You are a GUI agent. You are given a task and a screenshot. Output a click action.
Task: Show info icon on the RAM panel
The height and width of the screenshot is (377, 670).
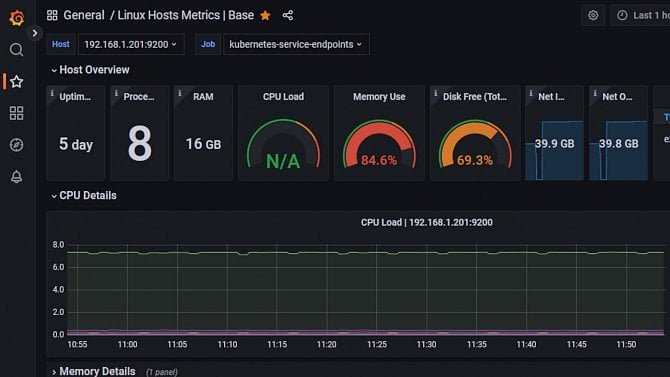(x=180, y=93)
